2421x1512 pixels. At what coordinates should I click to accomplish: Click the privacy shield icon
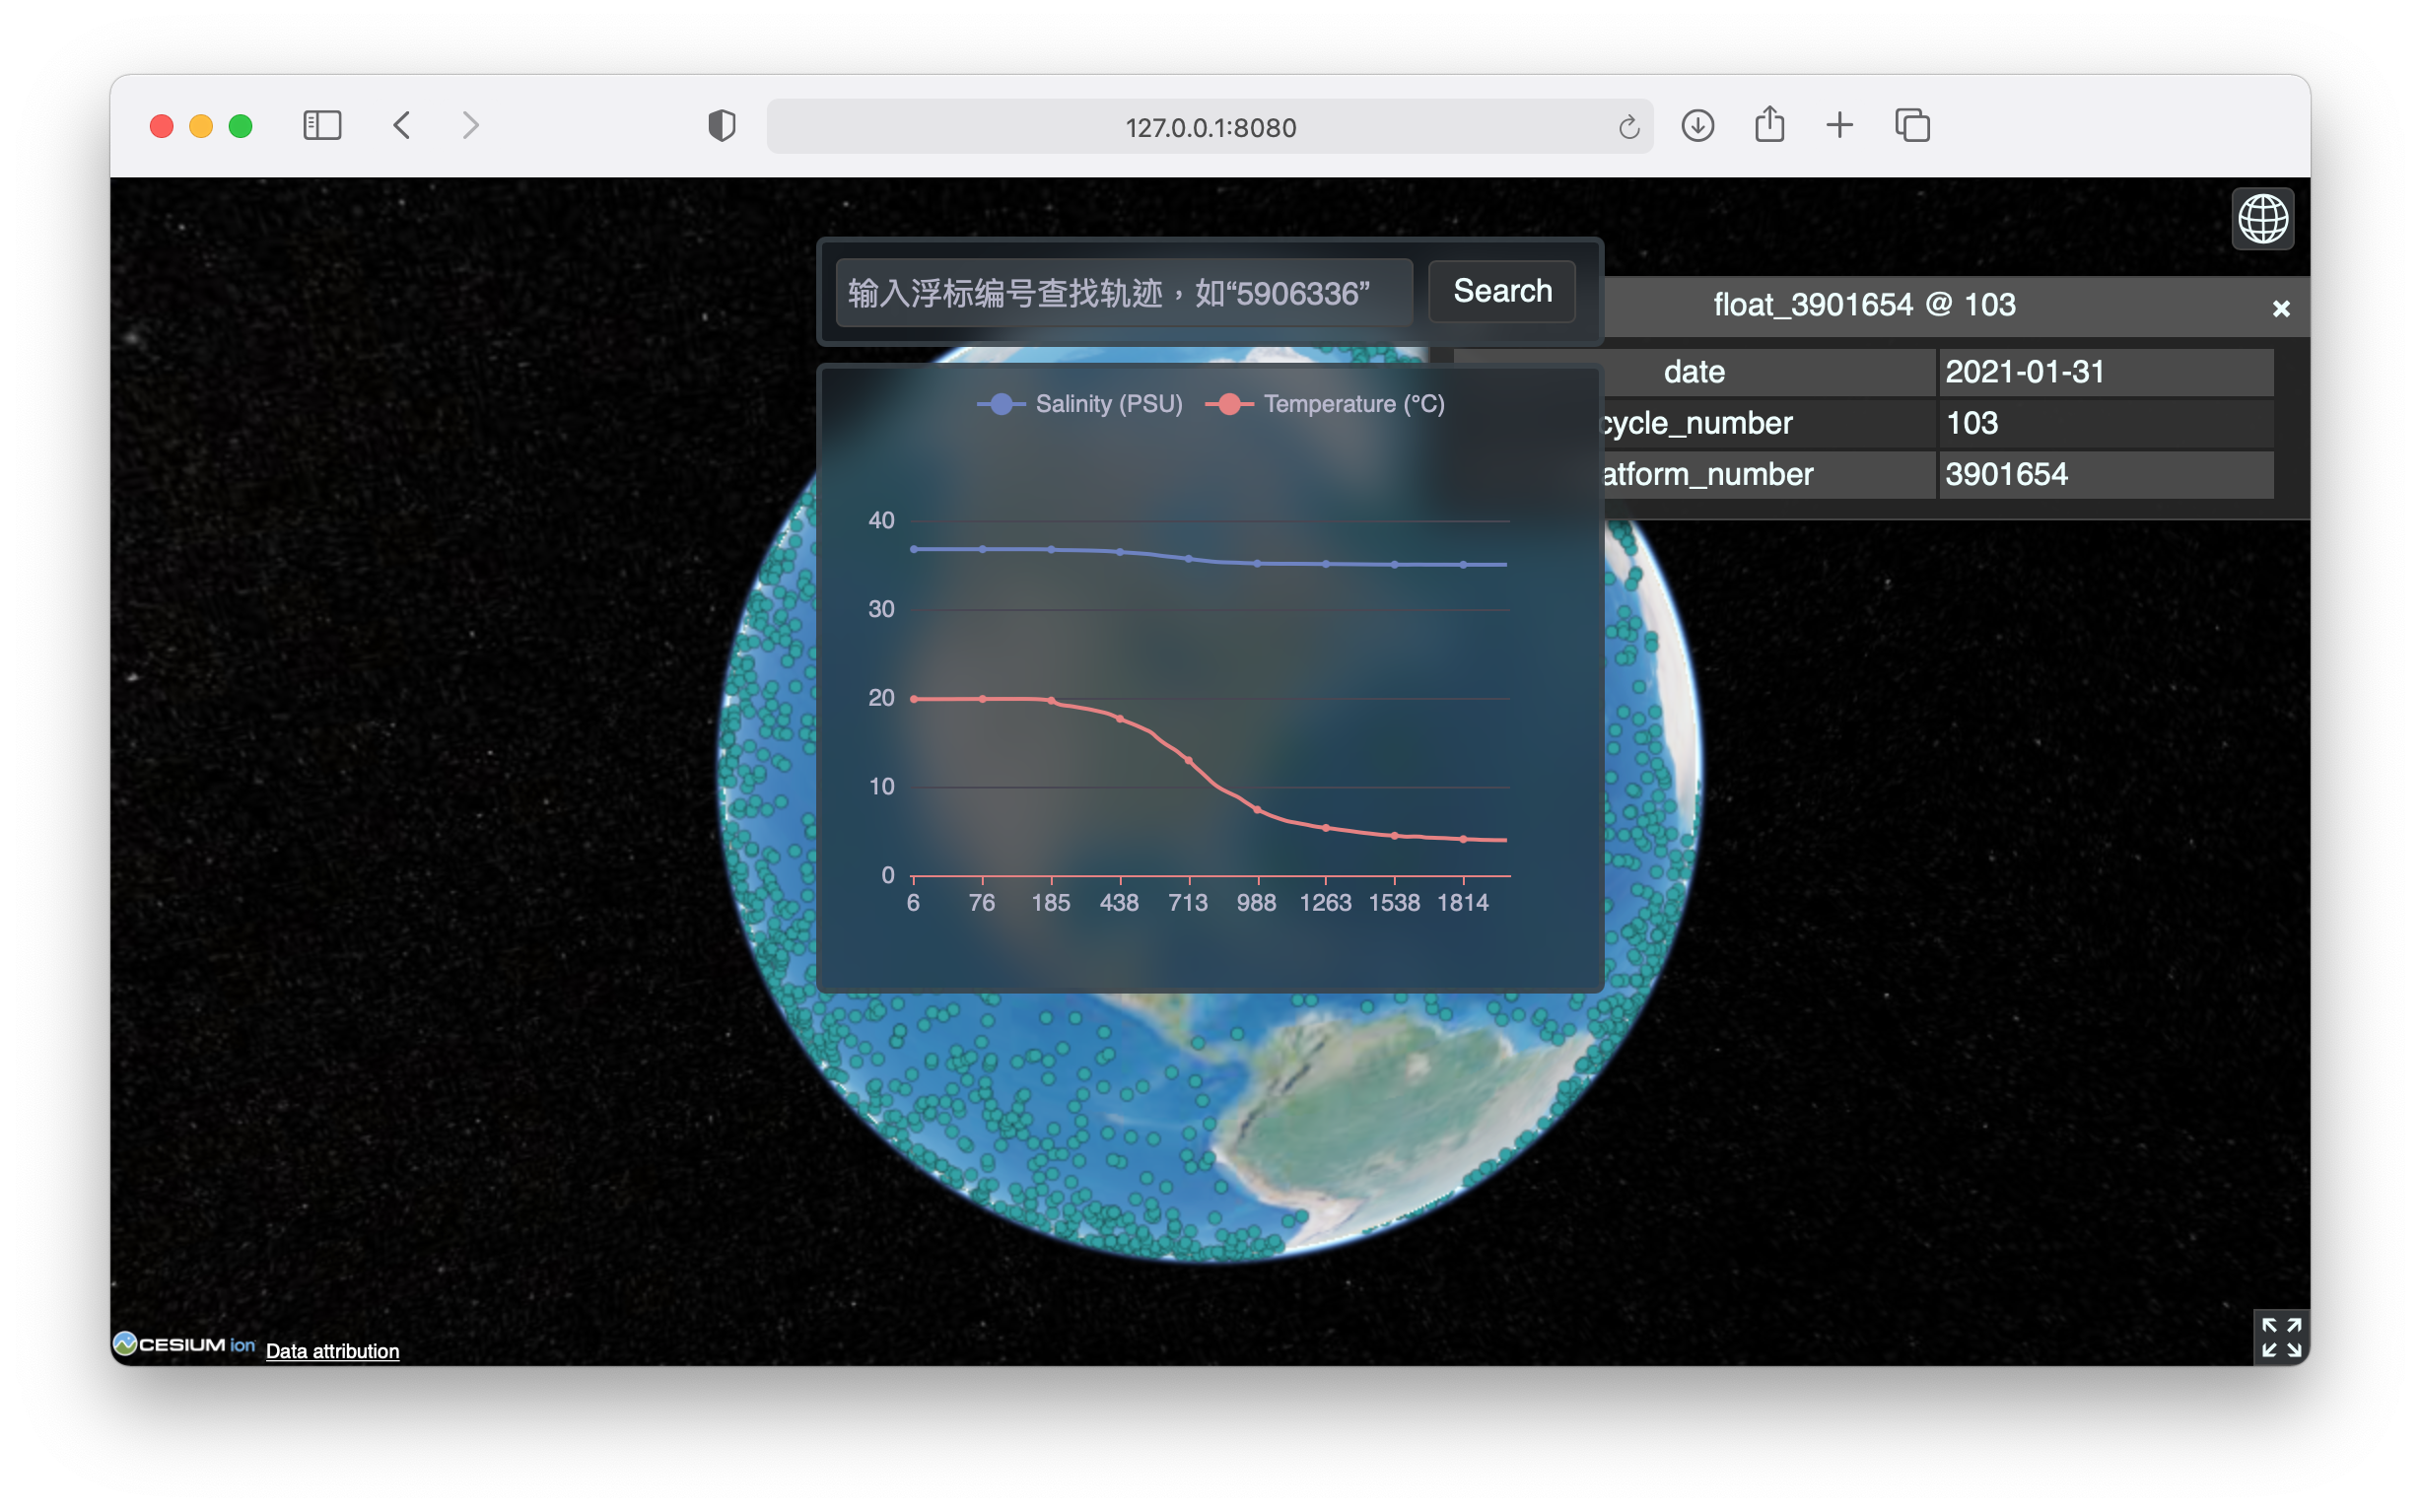point(721,126)
